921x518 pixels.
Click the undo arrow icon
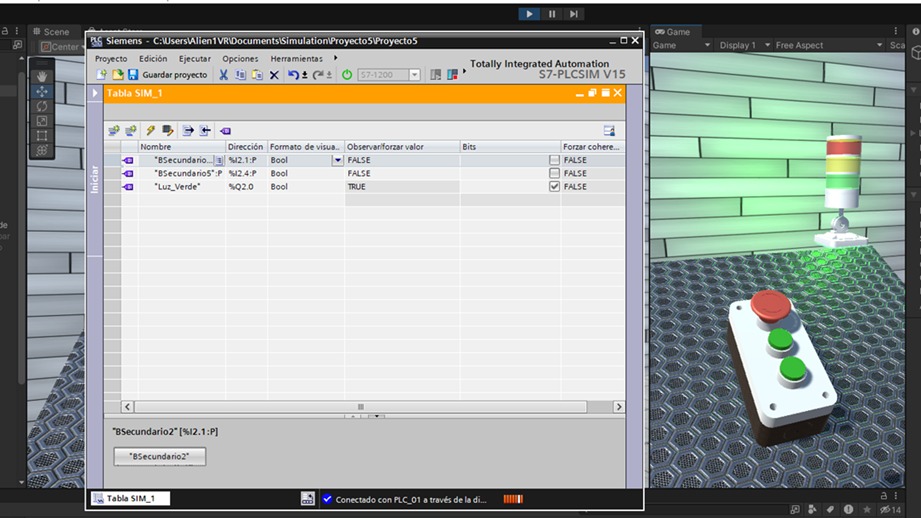tap(293, 75)
